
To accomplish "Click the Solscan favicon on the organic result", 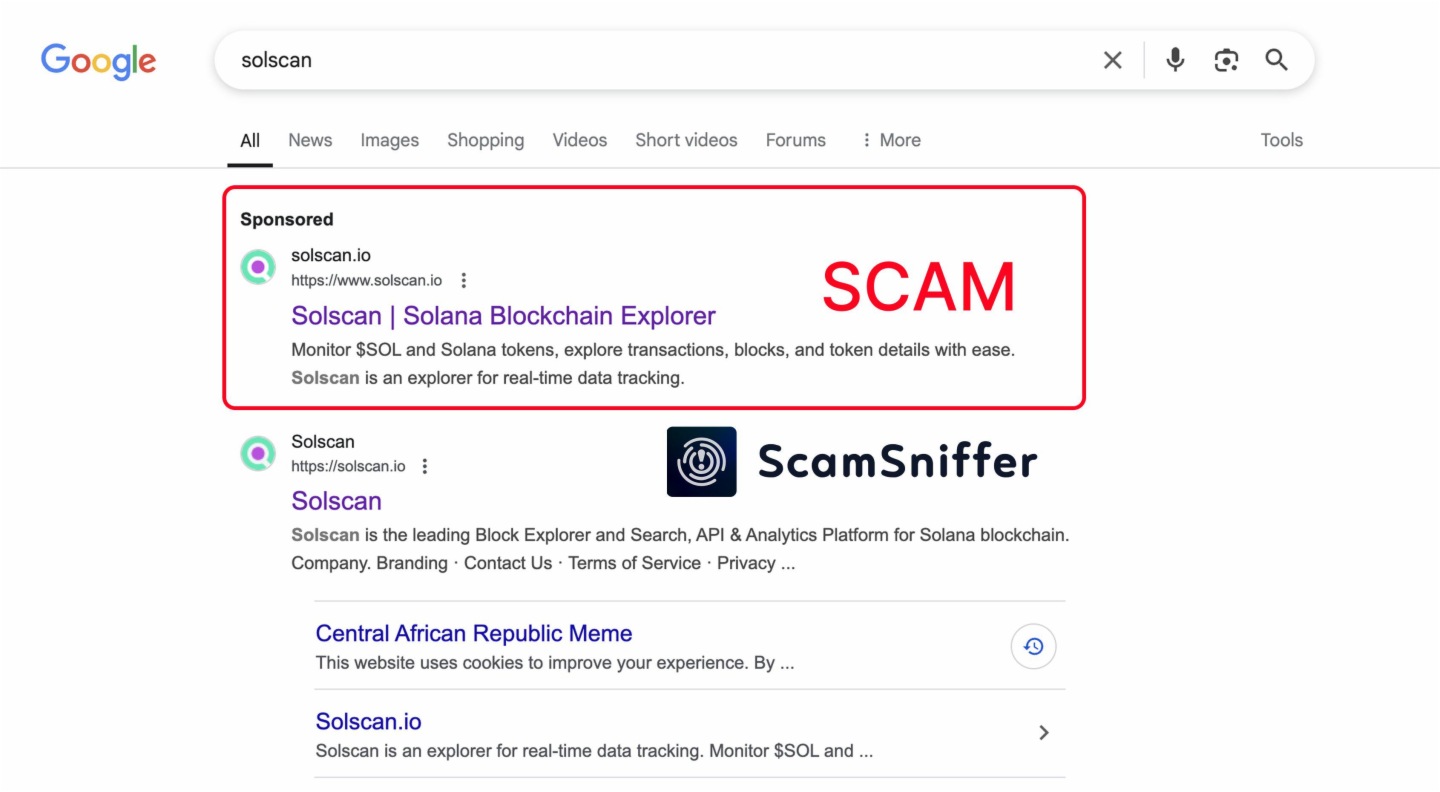I will pos(257,453).
